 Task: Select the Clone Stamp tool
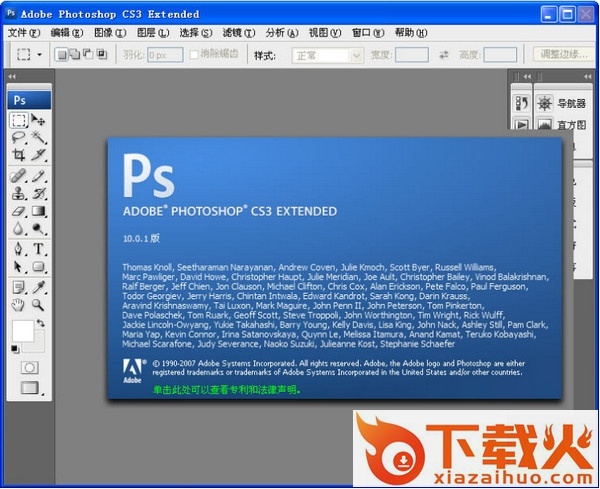point(18,193)
